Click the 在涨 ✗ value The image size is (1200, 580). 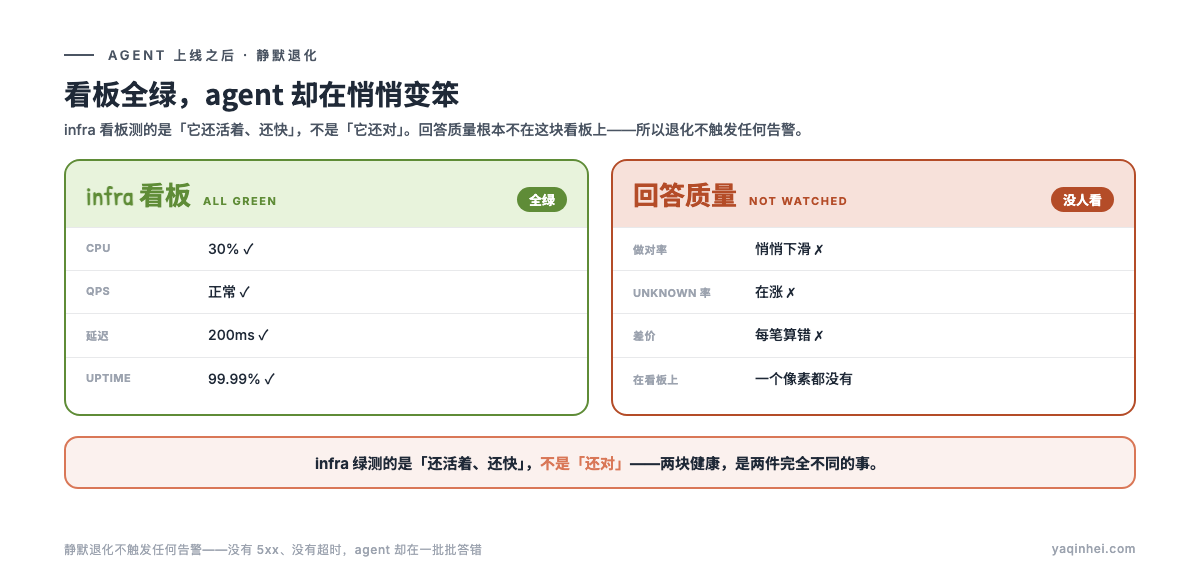(775, 292)
